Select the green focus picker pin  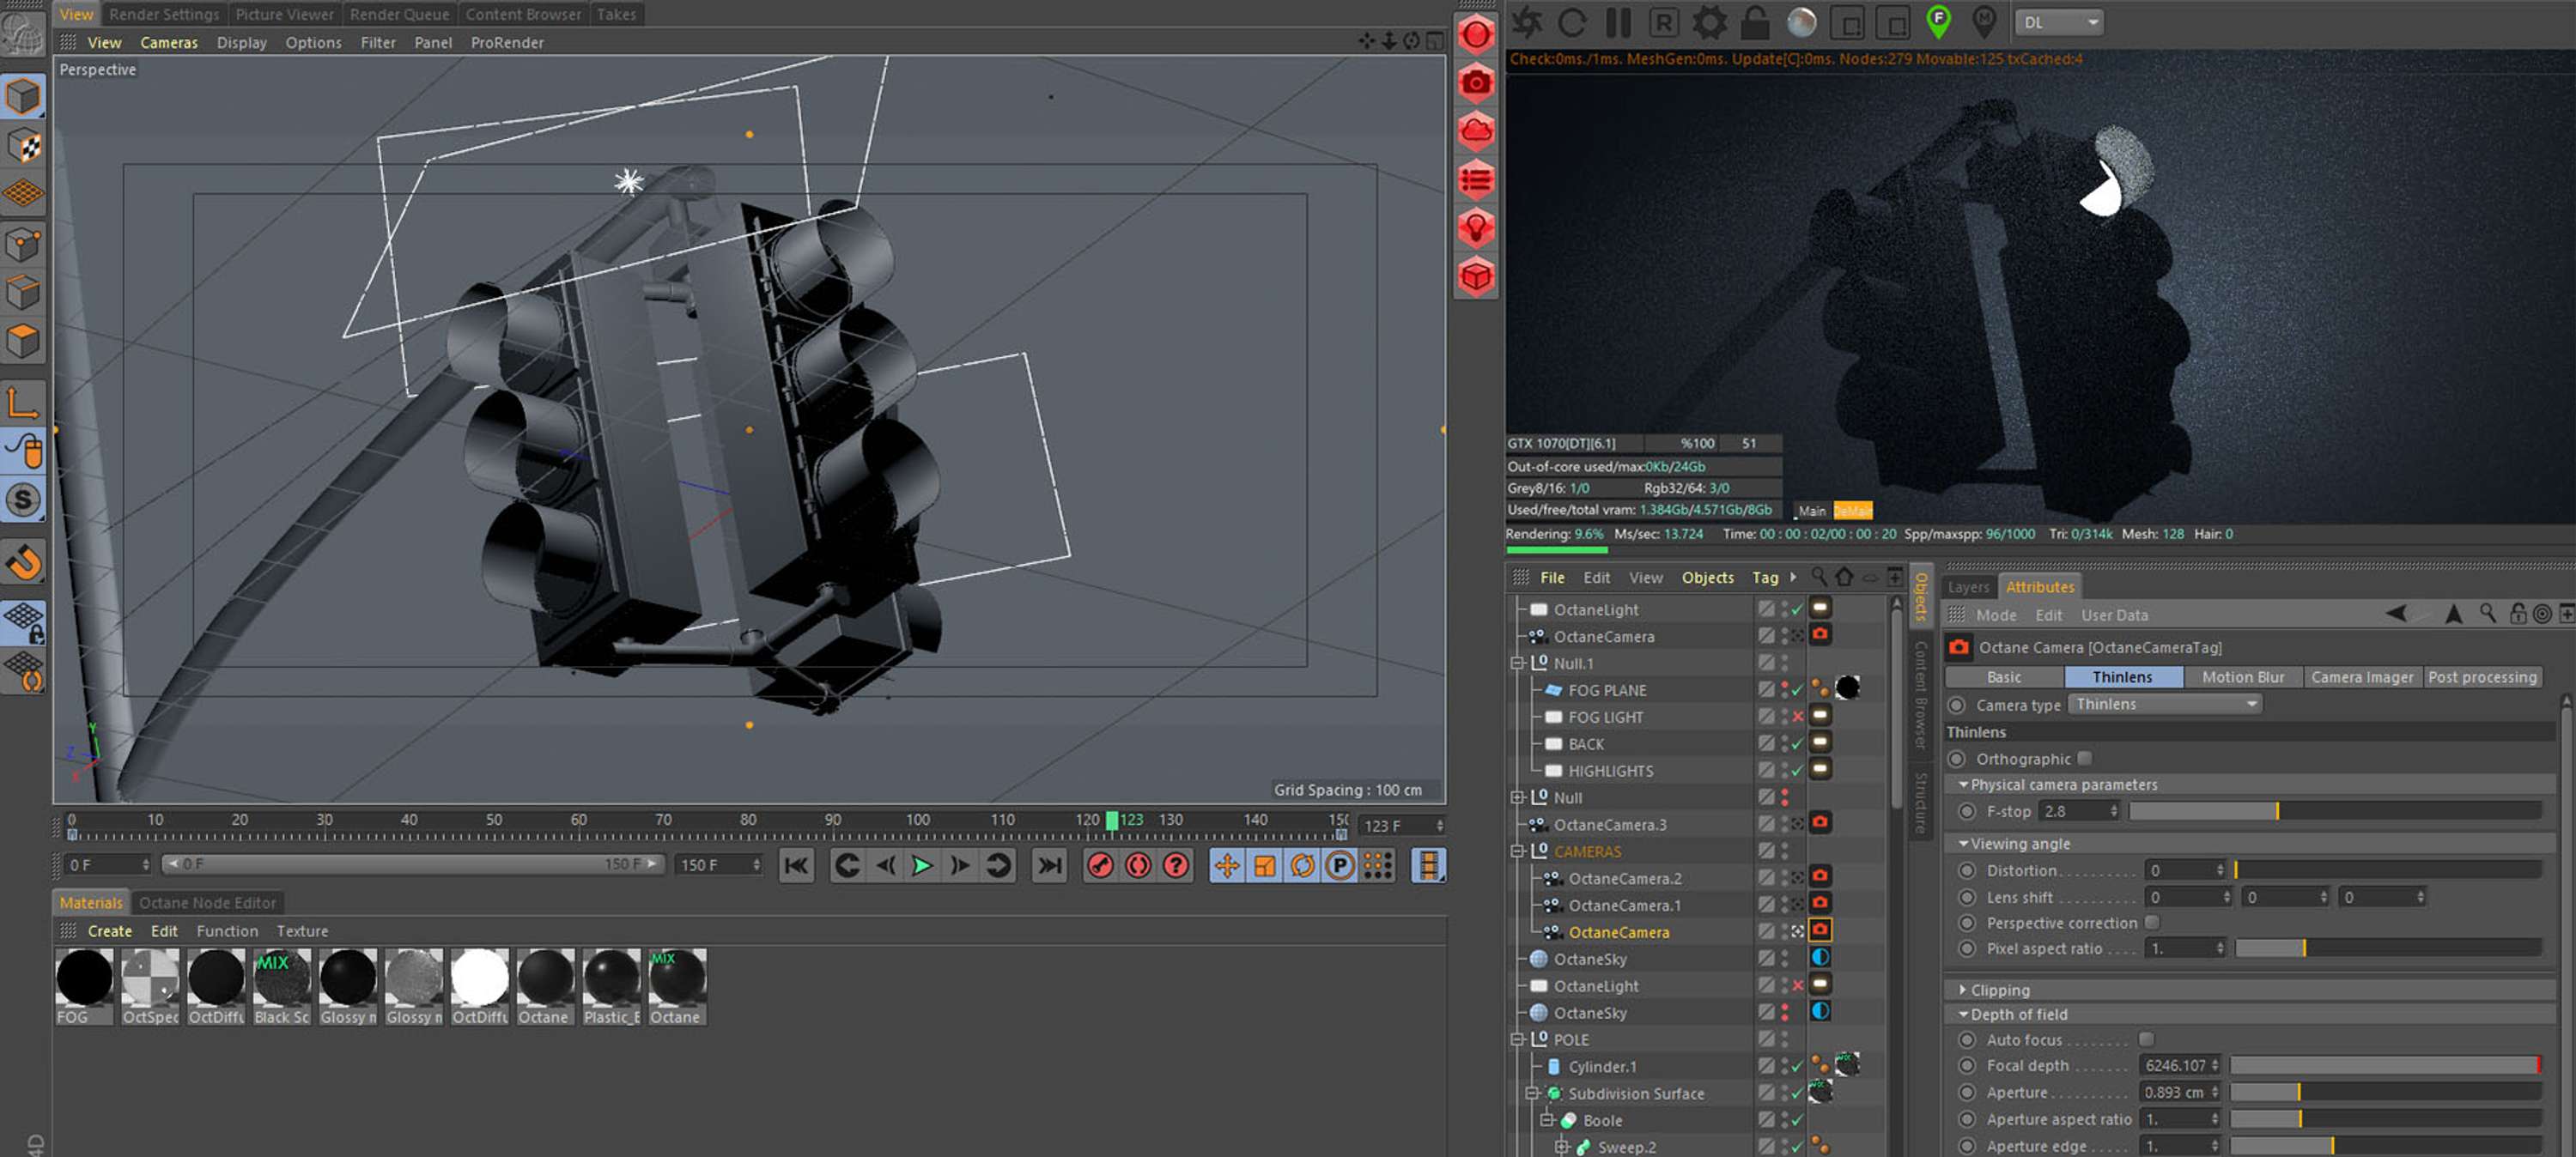tap(1938, 22)
